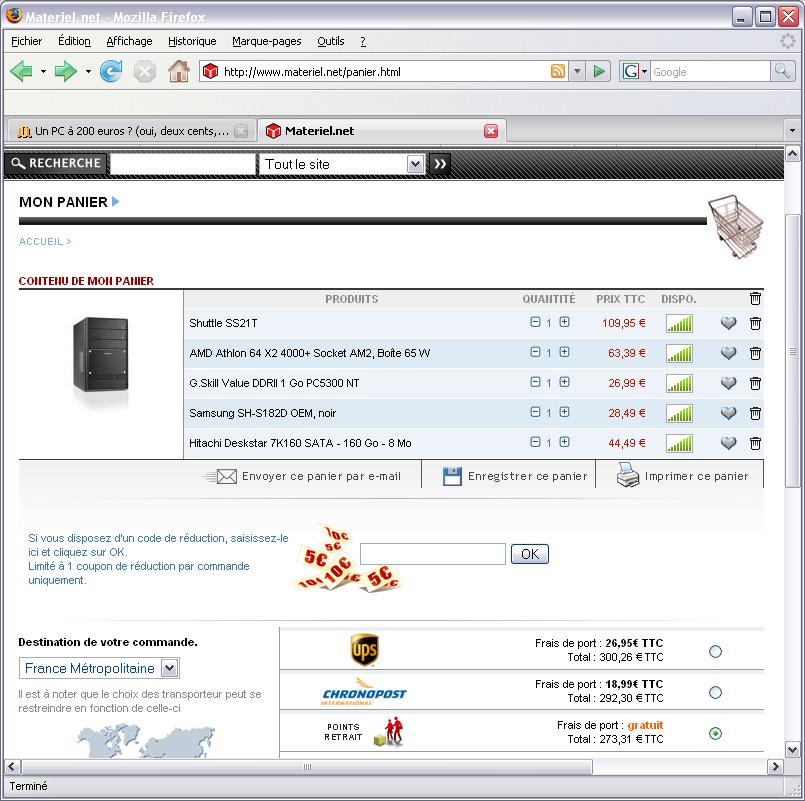
Task: Increase quantity of Shuttle SS21T
Action: click(x=564, y=322)
